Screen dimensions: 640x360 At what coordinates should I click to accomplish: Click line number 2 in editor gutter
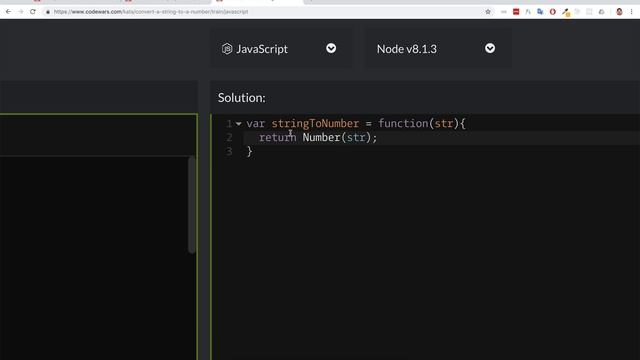pyautogui.click(x=229, y=138)
